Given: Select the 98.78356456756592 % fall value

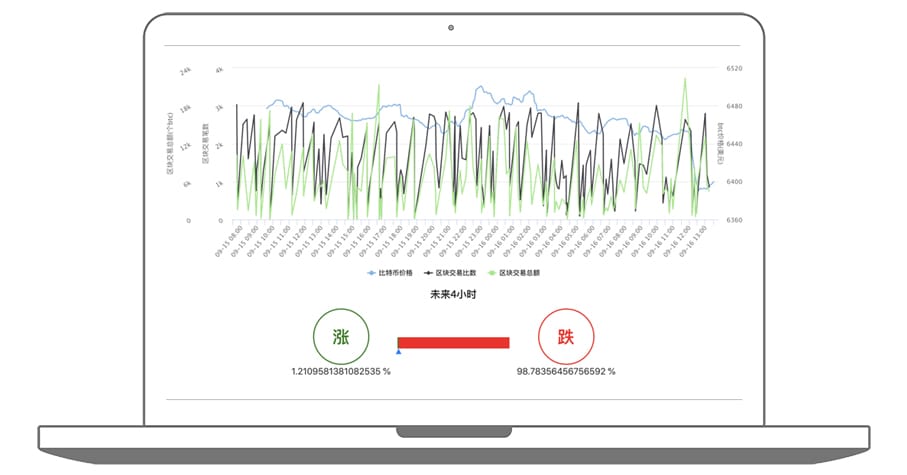Looking at the screenshot, I should coord(566,371).
